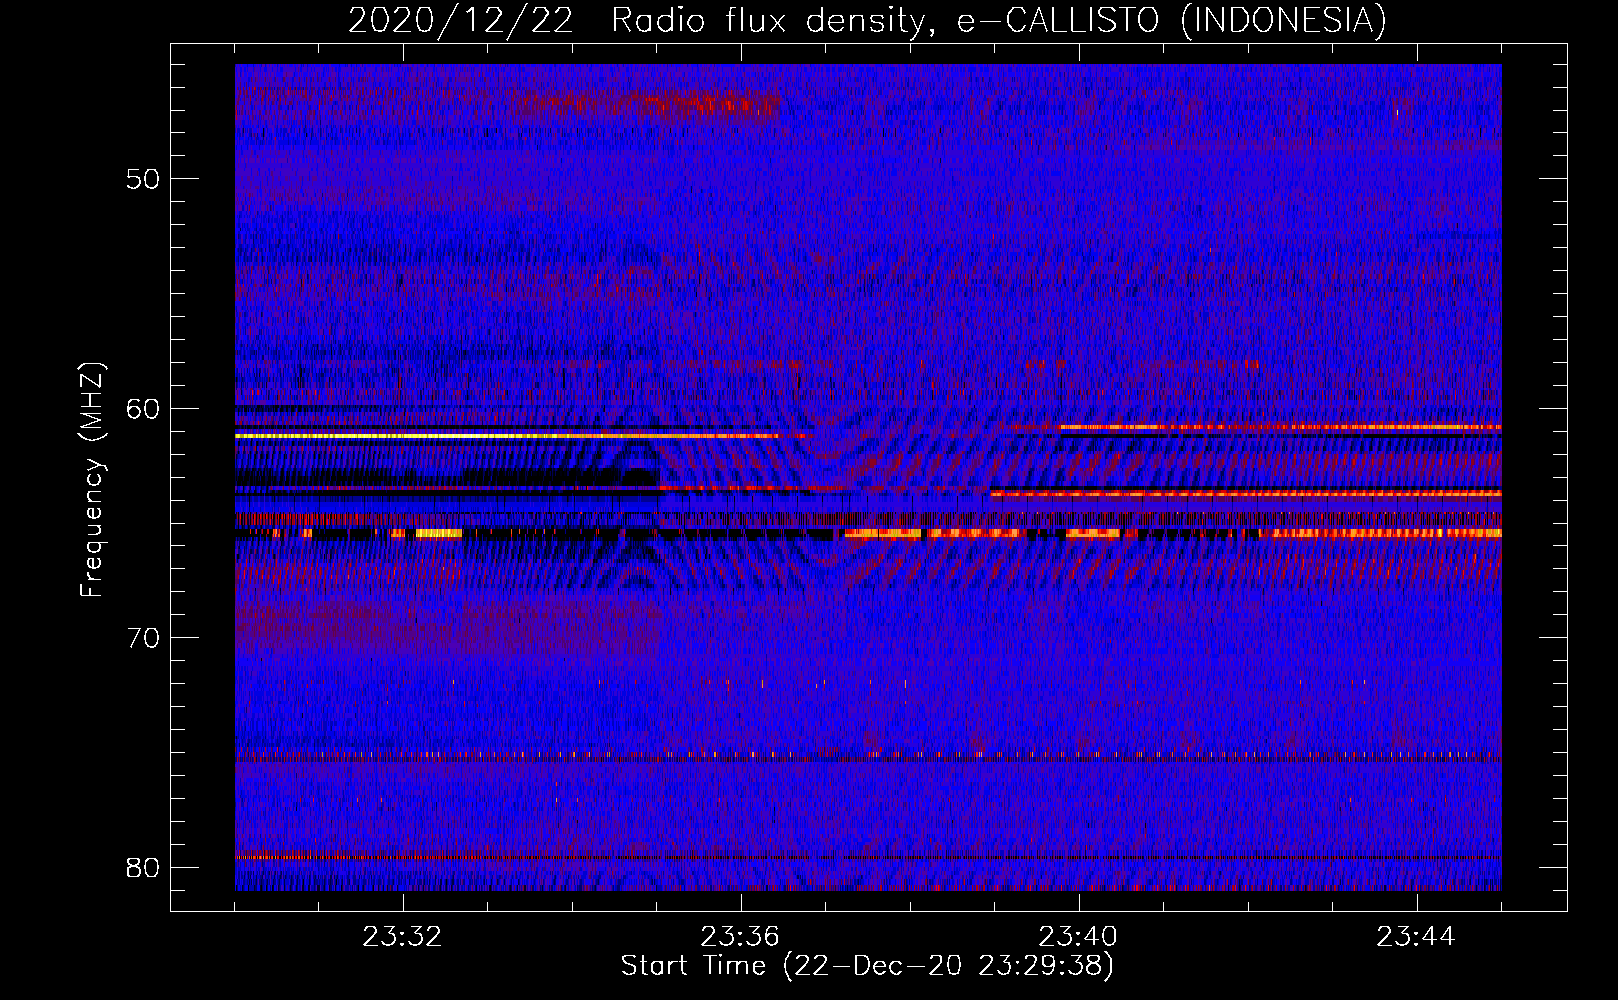Select the x-axis label 'Start Time (22-Dec-20 23:29:38)'

(x=867, y=966)
